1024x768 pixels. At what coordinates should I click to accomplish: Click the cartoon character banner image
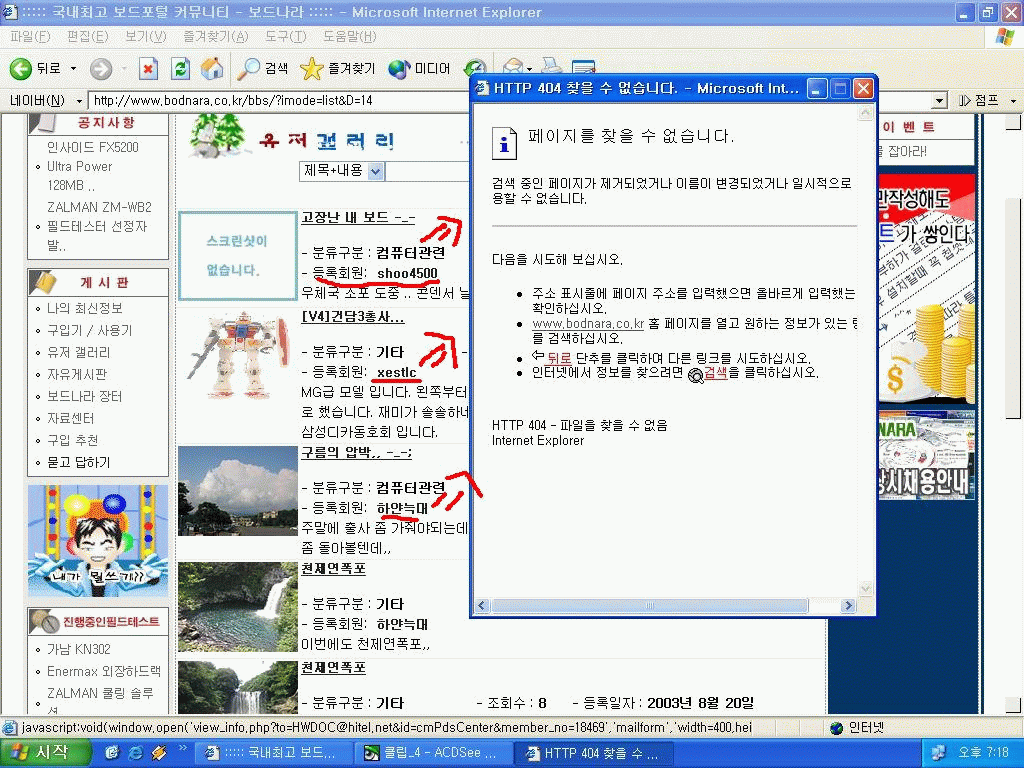(98, 541)
